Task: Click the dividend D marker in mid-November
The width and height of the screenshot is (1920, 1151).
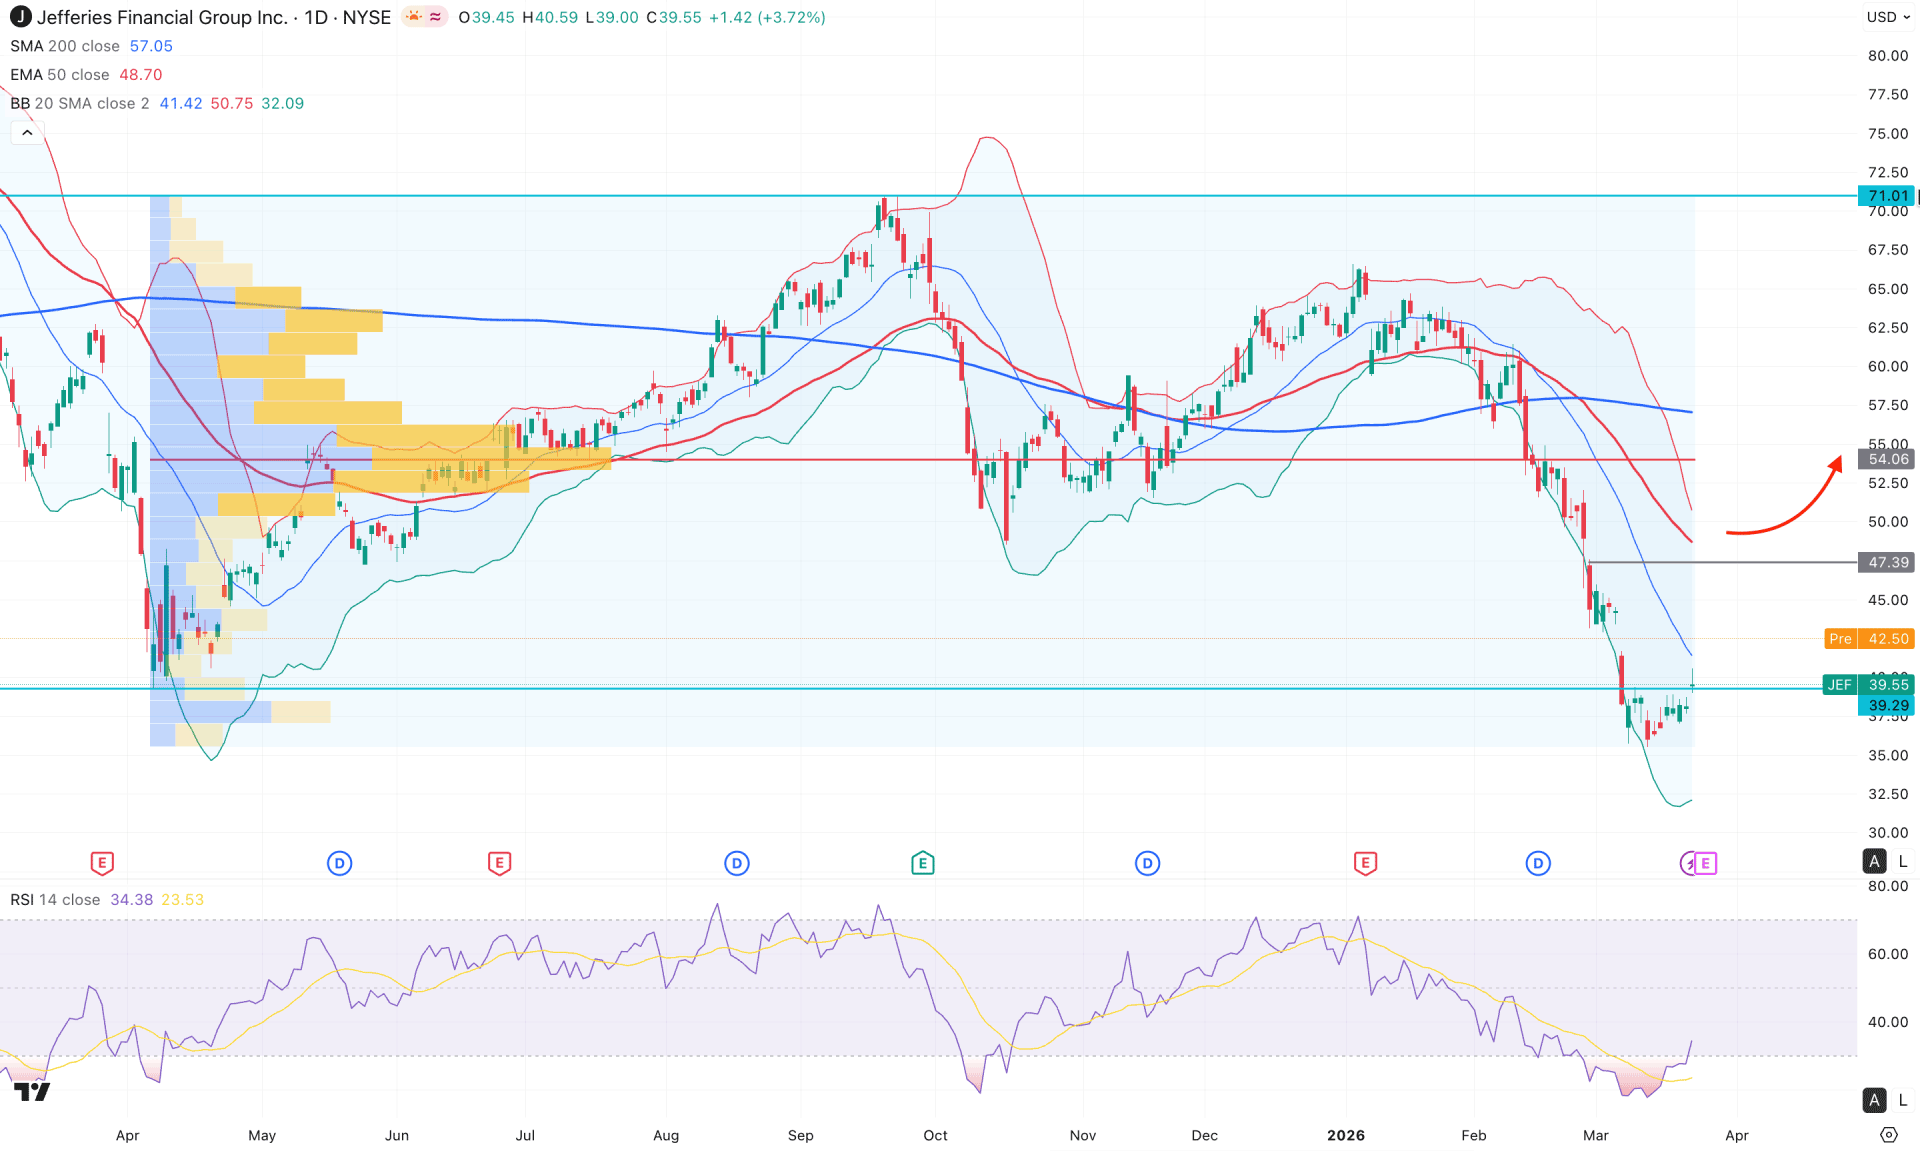Action: coord(1148,863)
